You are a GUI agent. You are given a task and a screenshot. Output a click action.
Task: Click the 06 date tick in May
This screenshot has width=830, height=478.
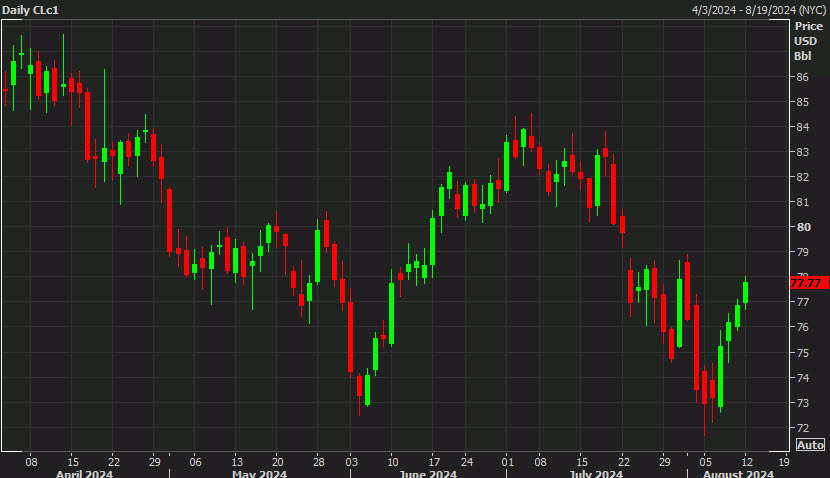pos(195,462)
